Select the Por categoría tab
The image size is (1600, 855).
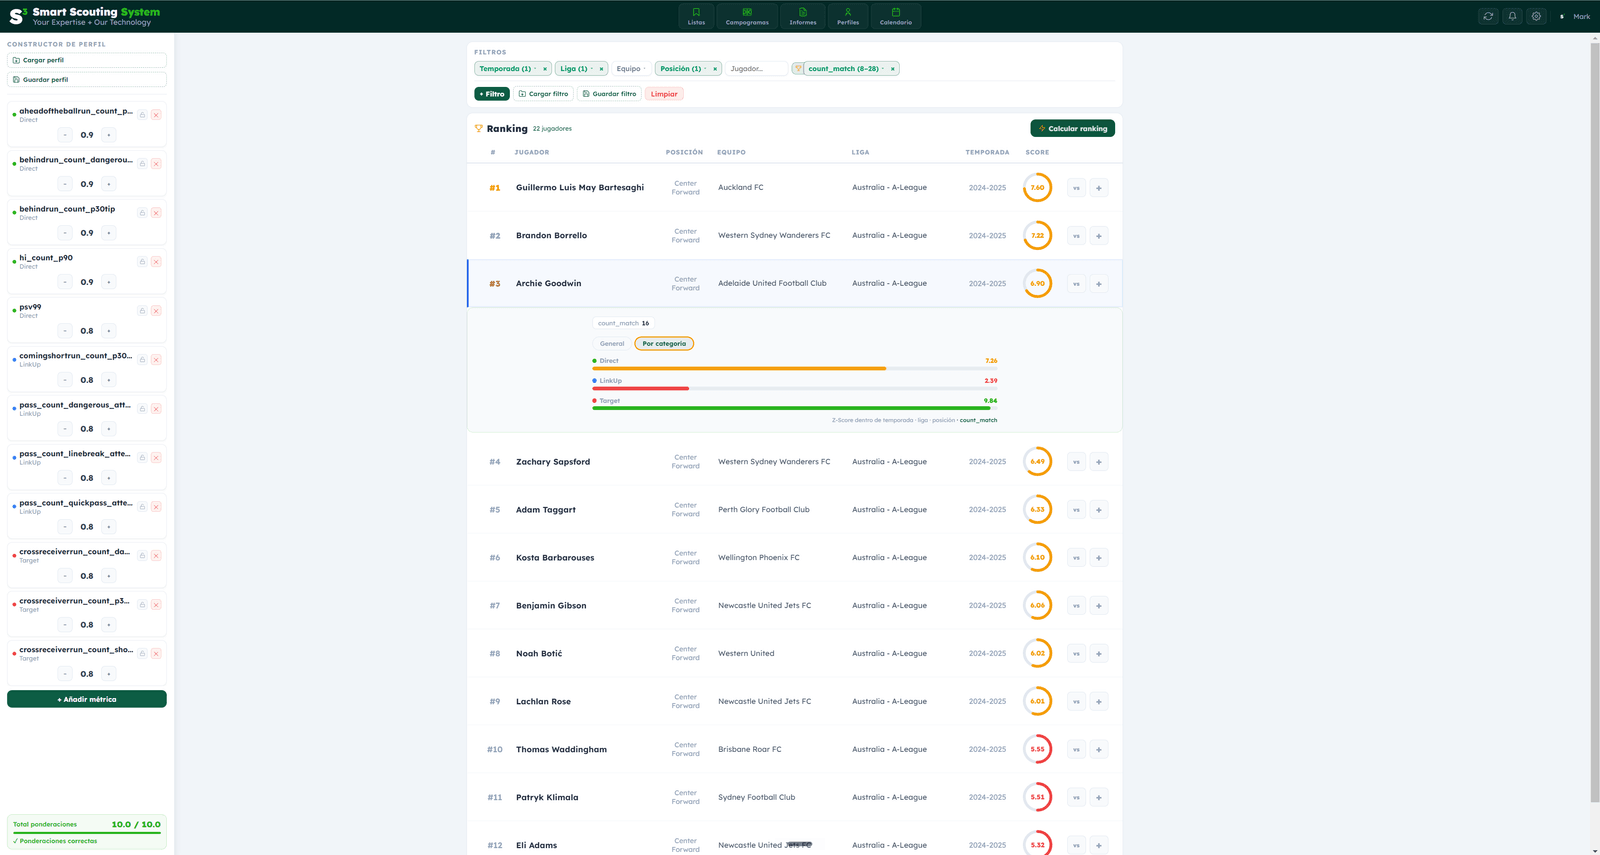tap(664, 344)
